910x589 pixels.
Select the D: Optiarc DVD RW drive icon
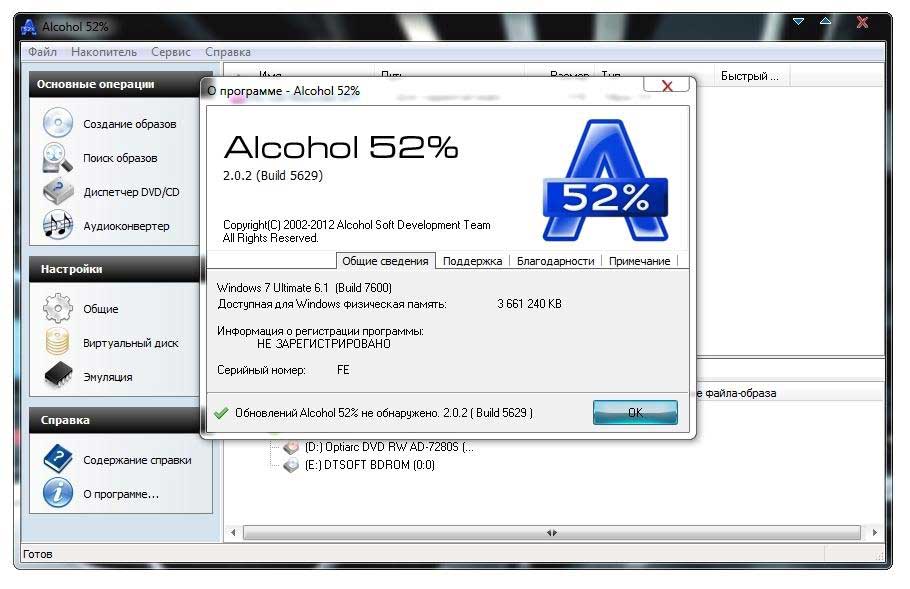point(291,447)
